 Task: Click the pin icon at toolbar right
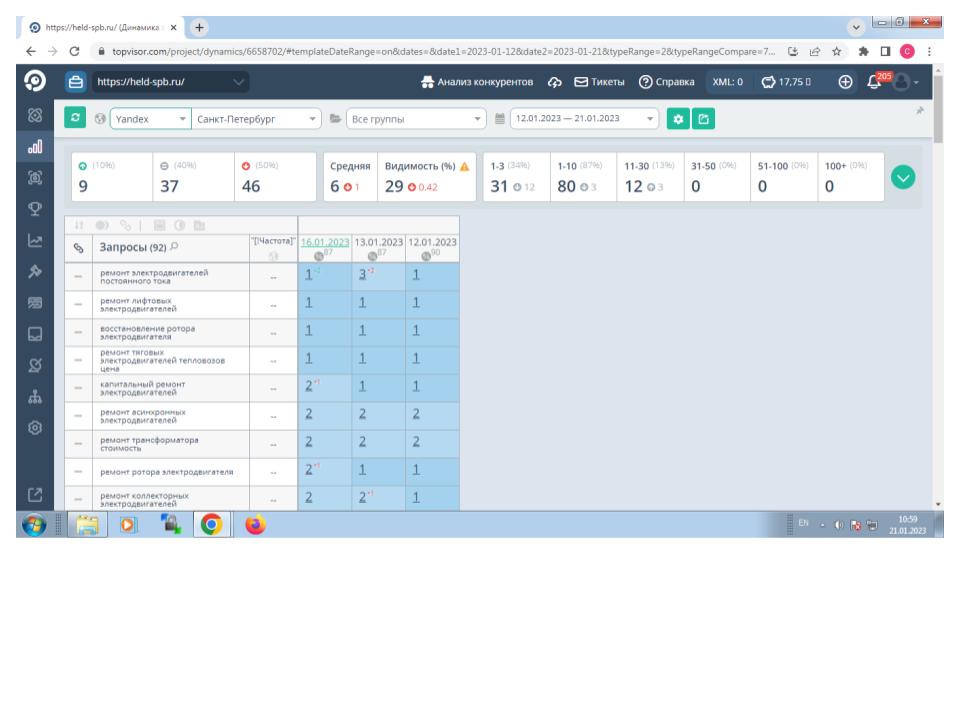(920, 111)
